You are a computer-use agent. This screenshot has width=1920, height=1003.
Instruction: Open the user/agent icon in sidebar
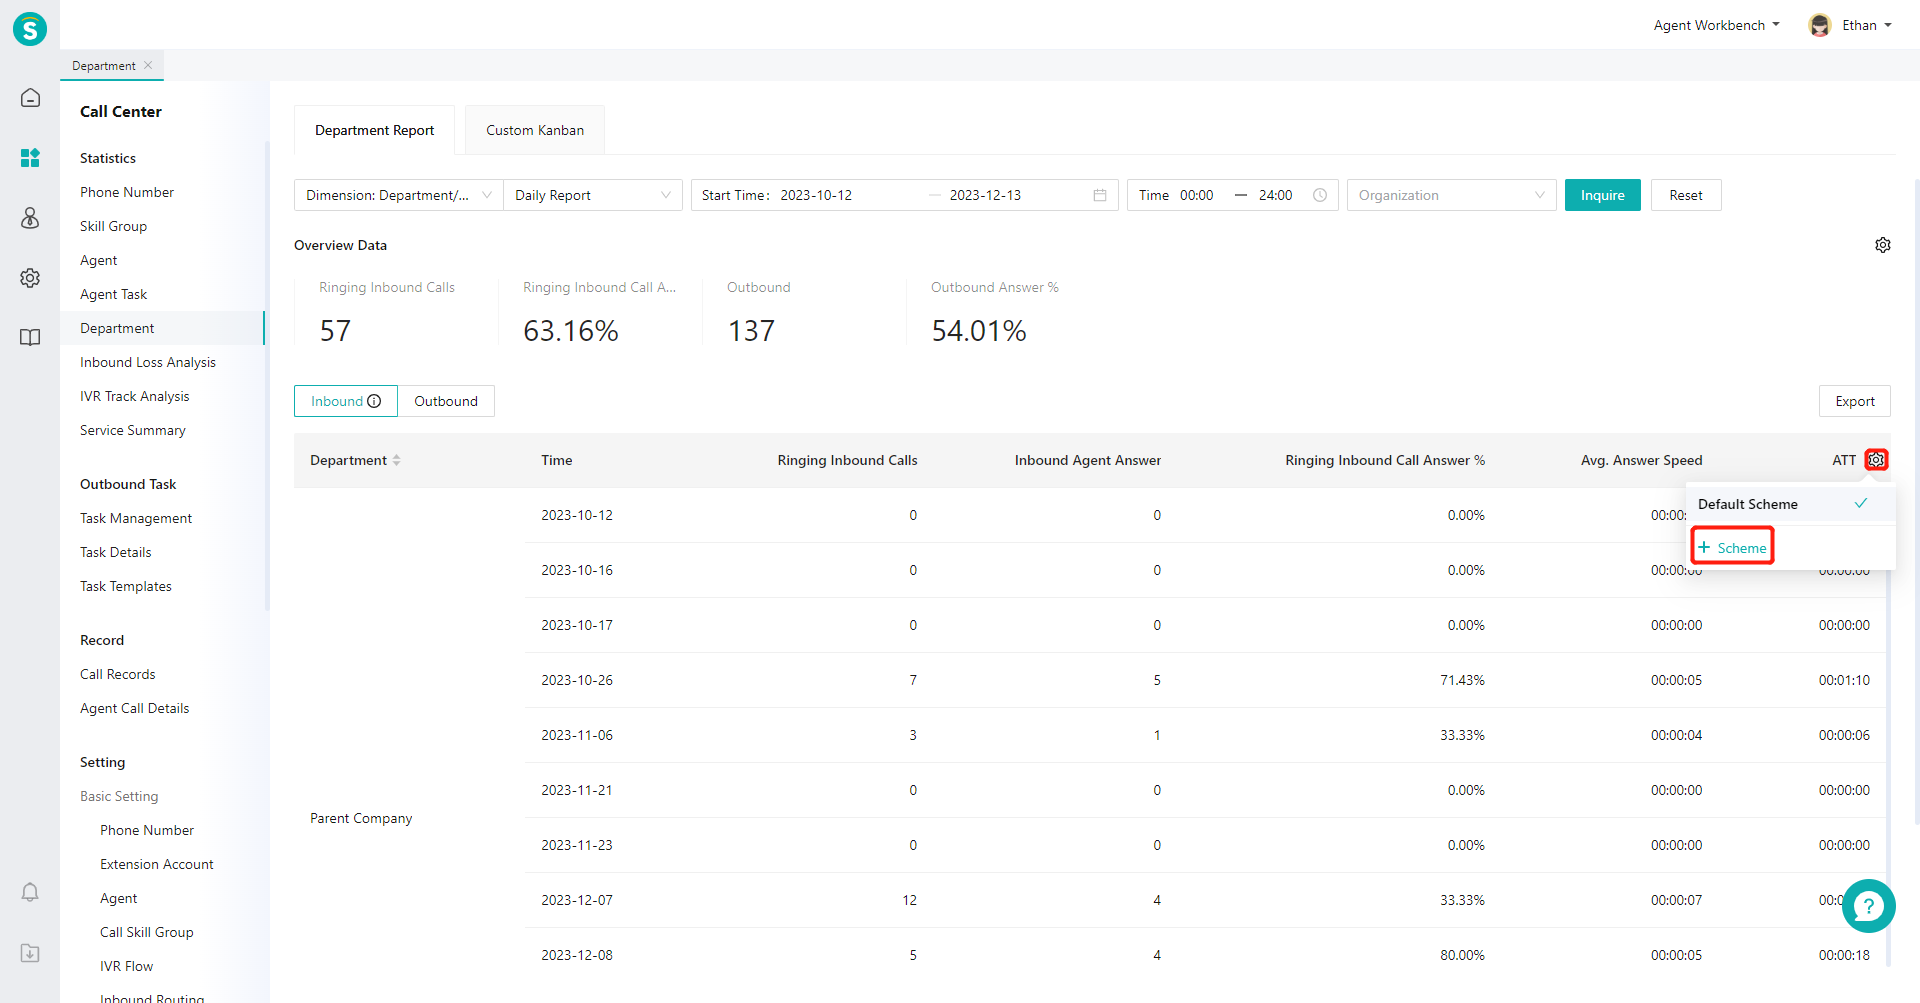coord(30,218)
